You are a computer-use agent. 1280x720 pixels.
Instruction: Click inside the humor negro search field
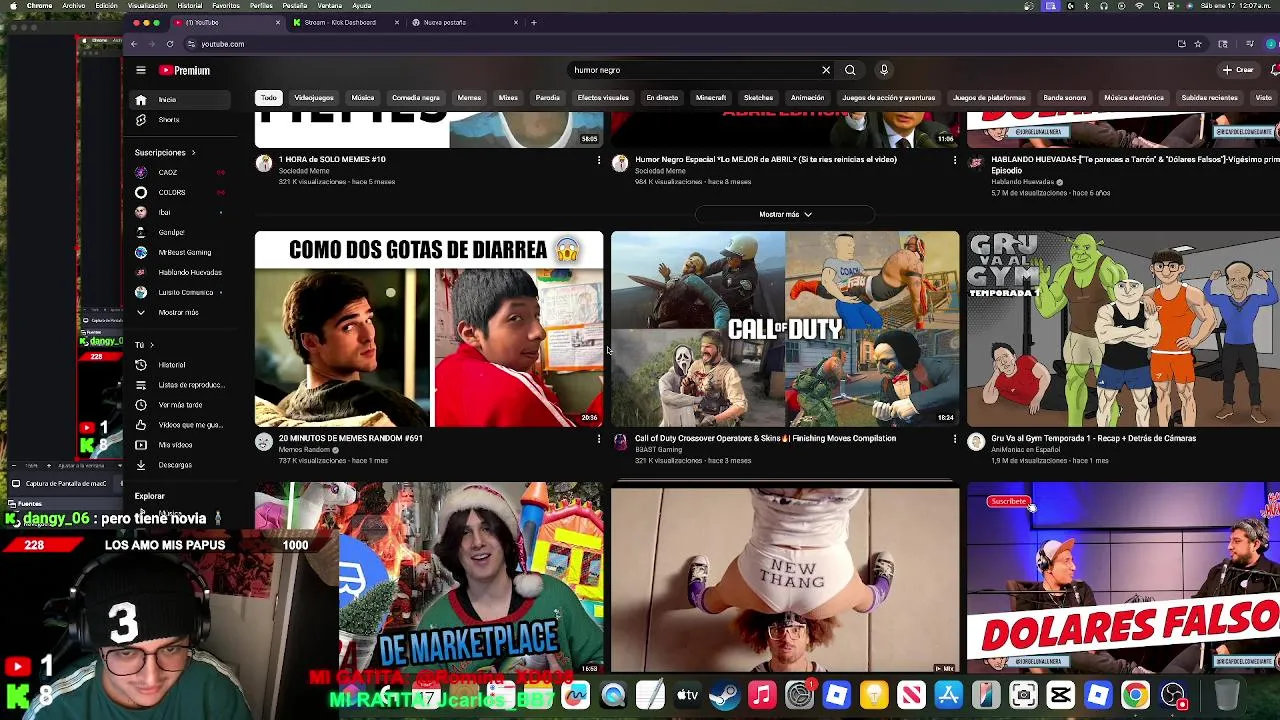[x=693, y=70]
